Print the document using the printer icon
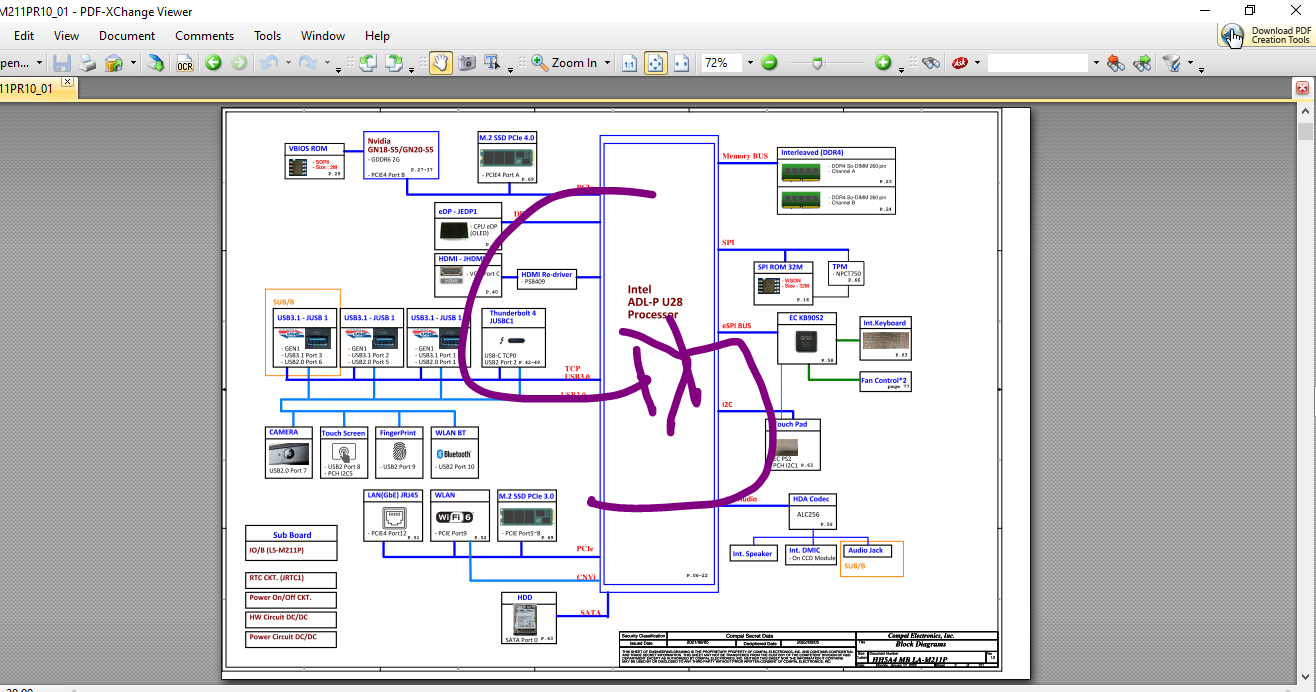 pos(88,63)
